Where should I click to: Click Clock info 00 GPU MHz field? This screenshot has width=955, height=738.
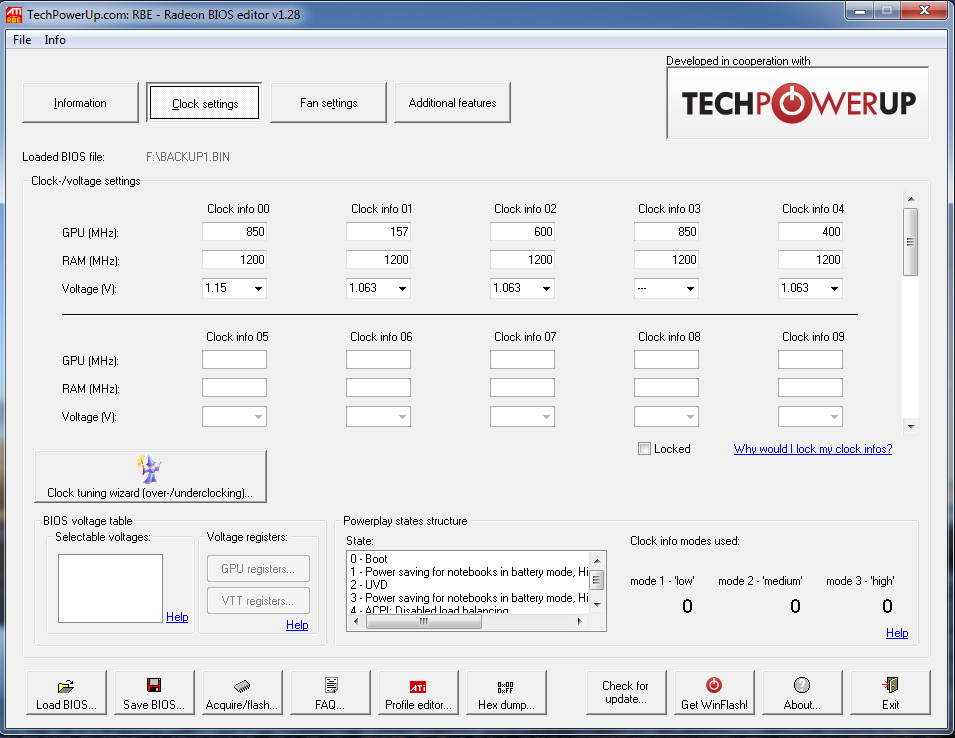click(234, 231)
